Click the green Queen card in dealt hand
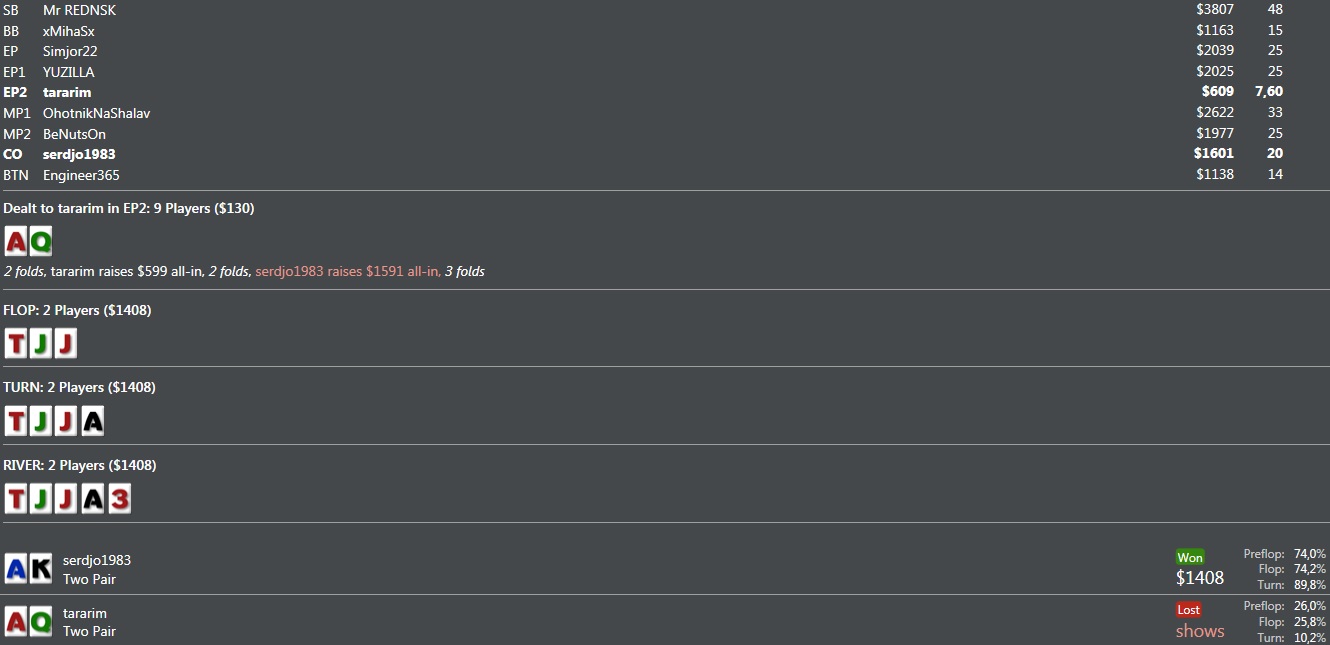 point(40,241)
